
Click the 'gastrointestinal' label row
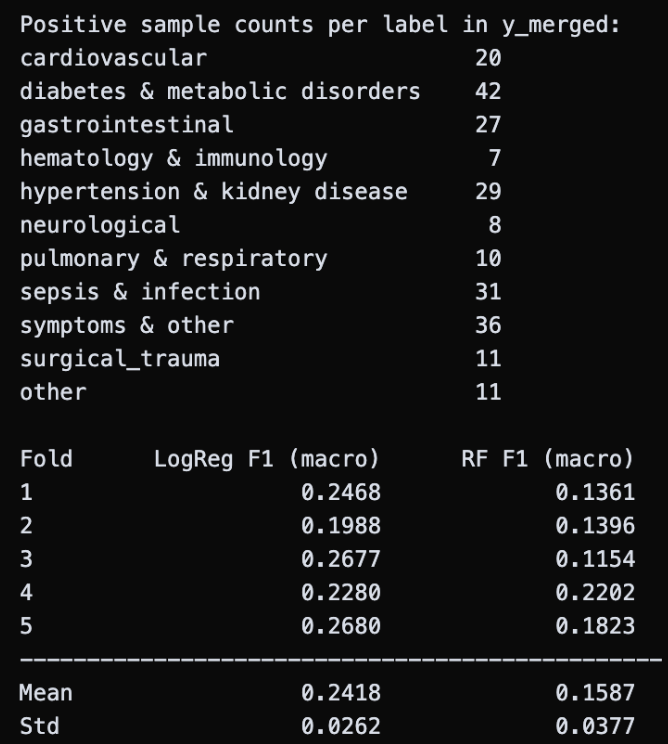click(126, 125)
